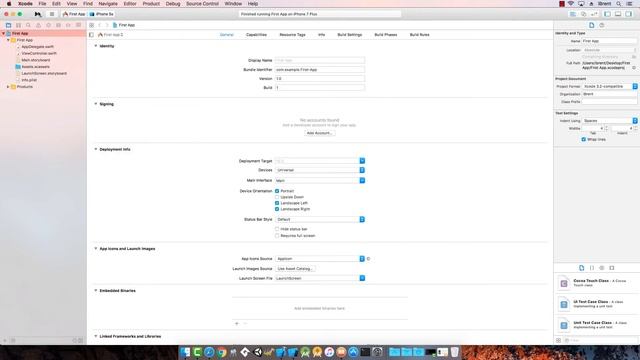Show the File Template library icon

coord(582,268)
